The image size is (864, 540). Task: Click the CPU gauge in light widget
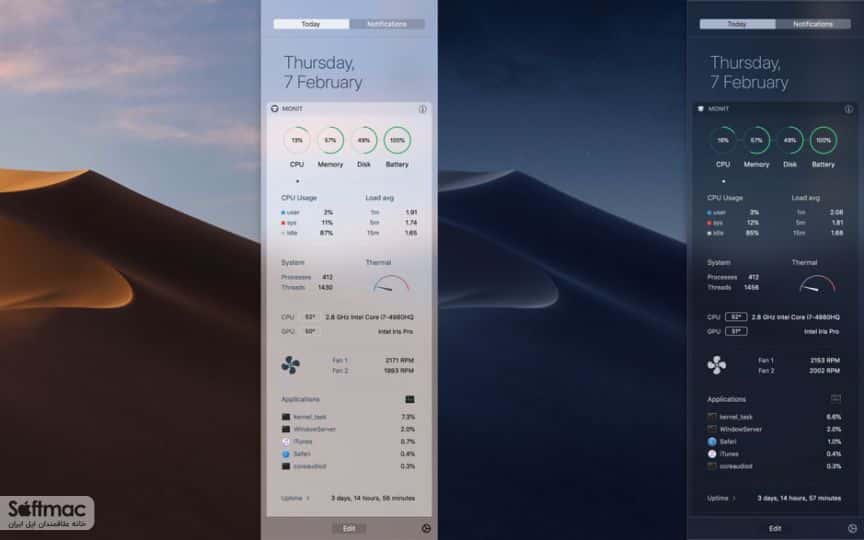point(296,140)
